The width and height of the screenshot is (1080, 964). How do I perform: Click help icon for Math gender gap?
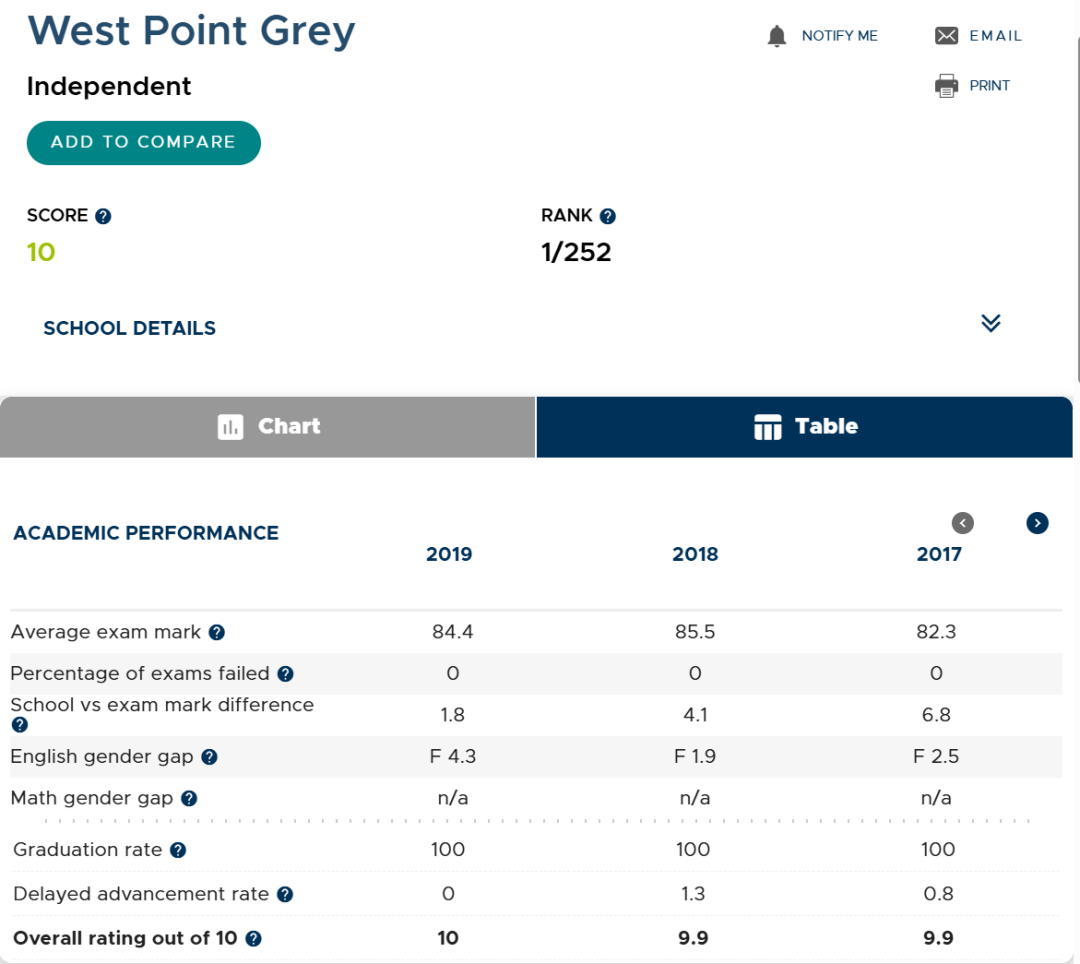189,798
